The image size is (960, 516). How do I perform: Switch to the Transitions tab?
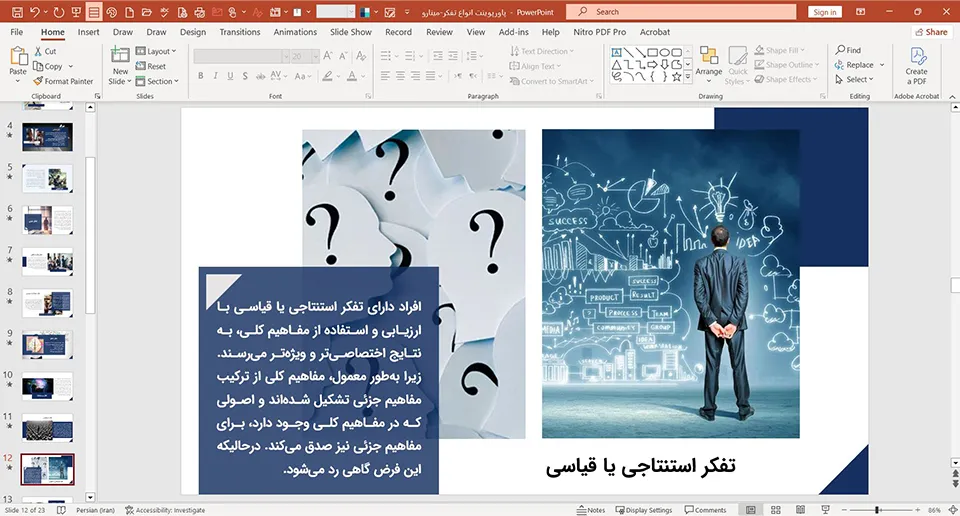click(239, 32)
